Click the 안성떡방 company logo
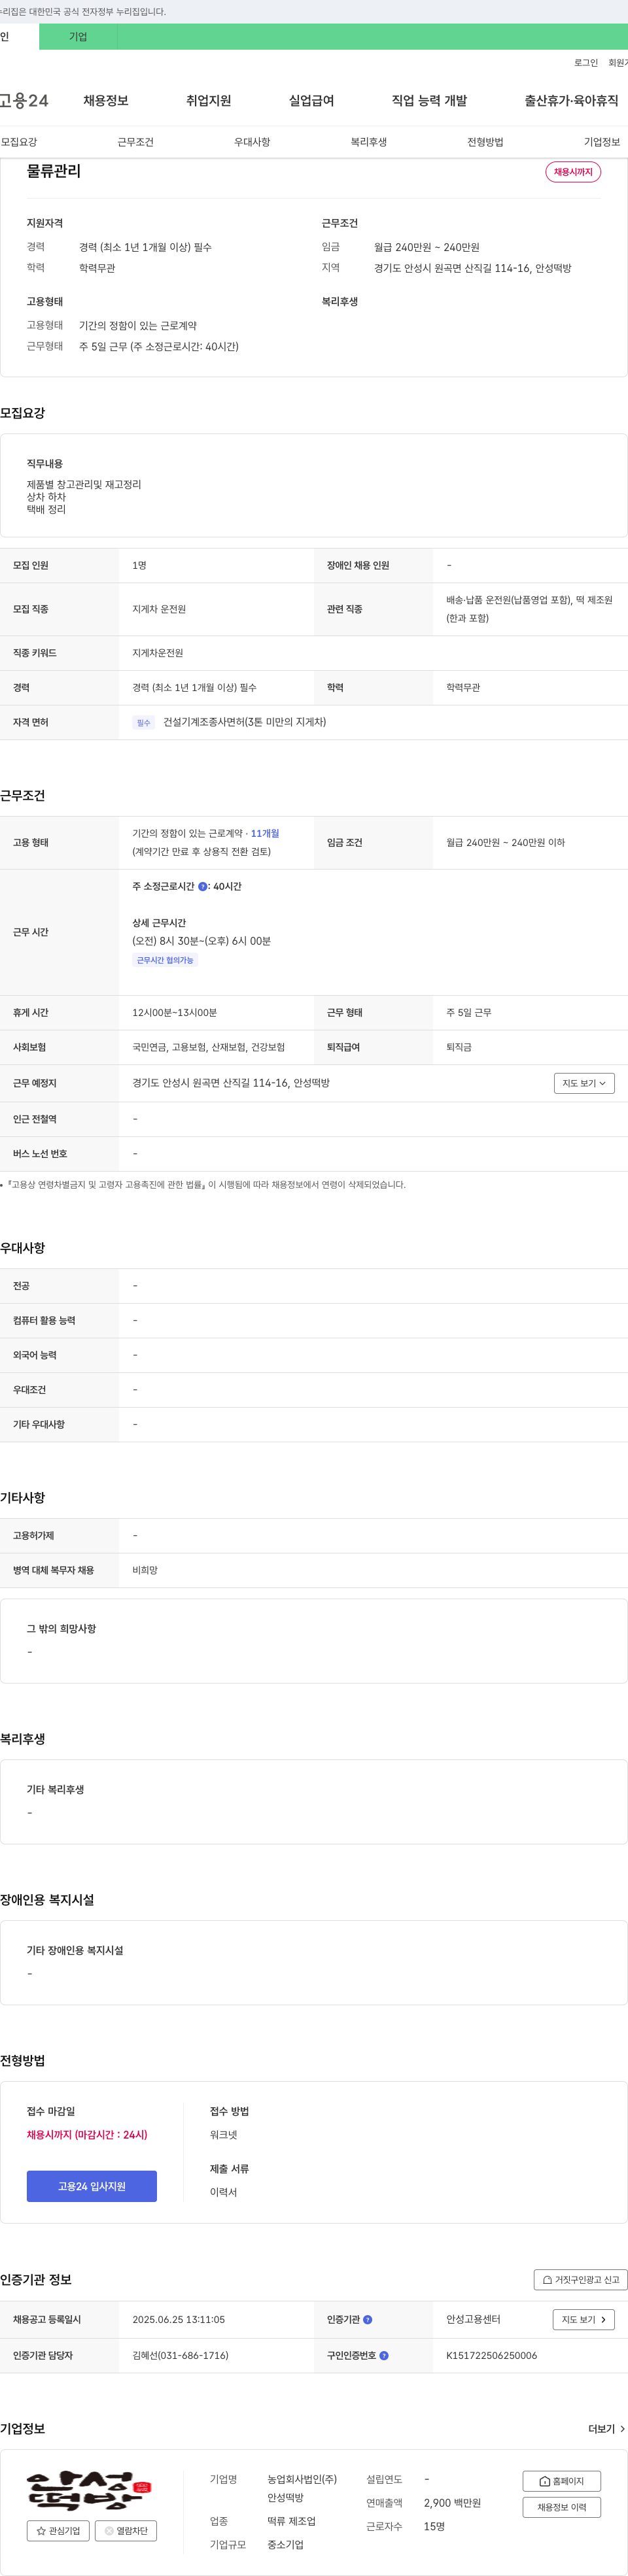 pyautogui.click(x=89, y=2490)
